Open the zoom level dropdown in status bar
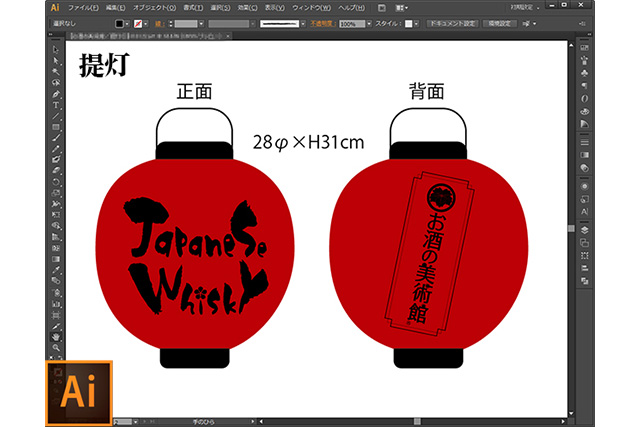The width and height of the screenshot is (640, 427). click(135, 421)
